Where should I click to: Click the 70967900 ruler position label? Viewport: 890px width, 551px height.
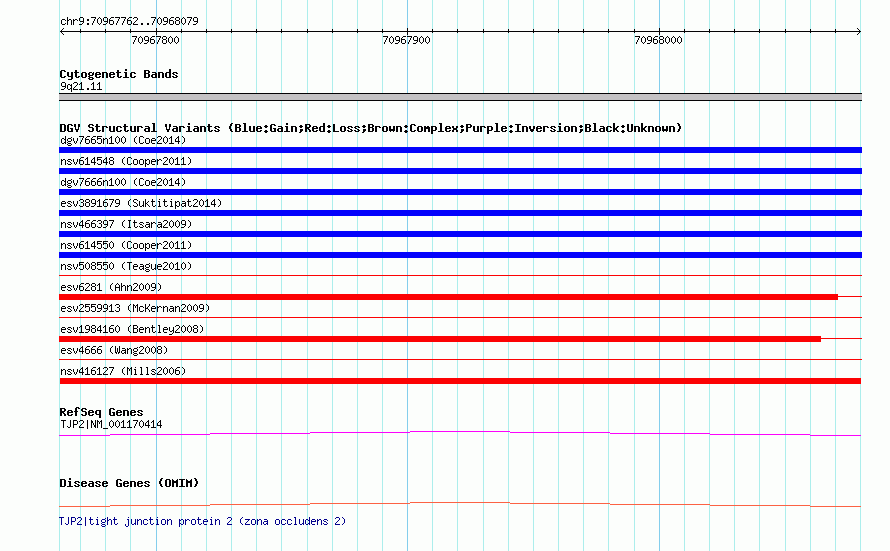coord(406,40)
